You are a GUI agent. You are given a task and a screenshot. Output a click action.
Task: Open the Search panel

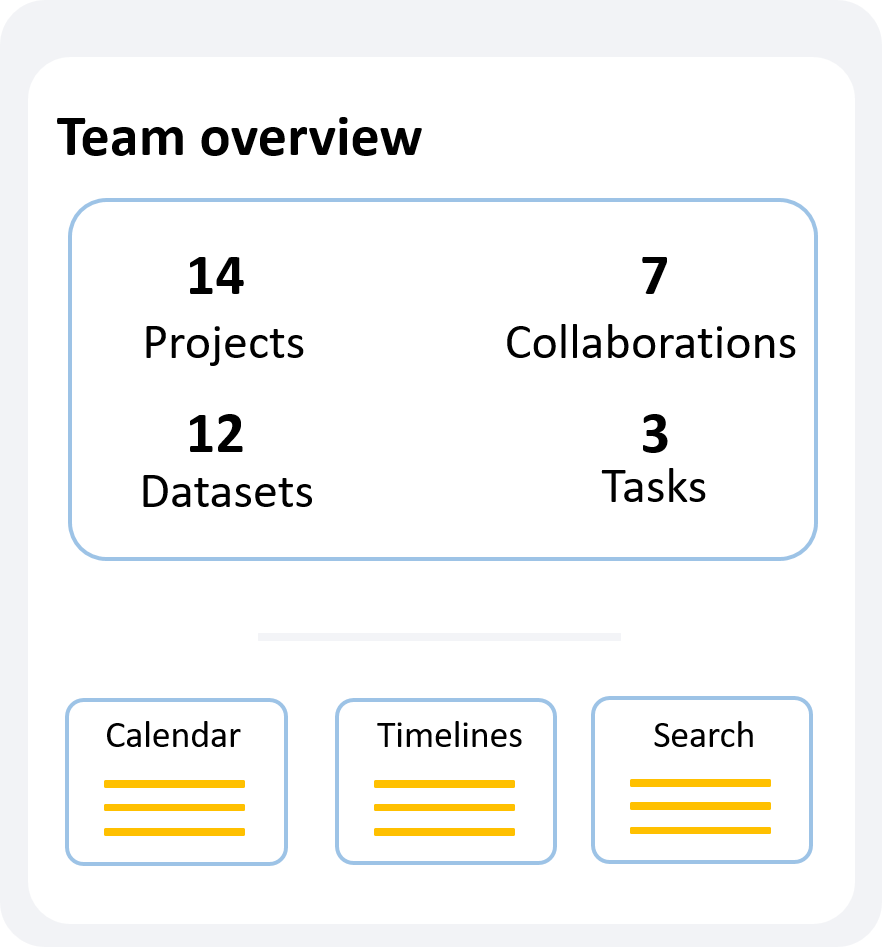(x=700, y=780)
